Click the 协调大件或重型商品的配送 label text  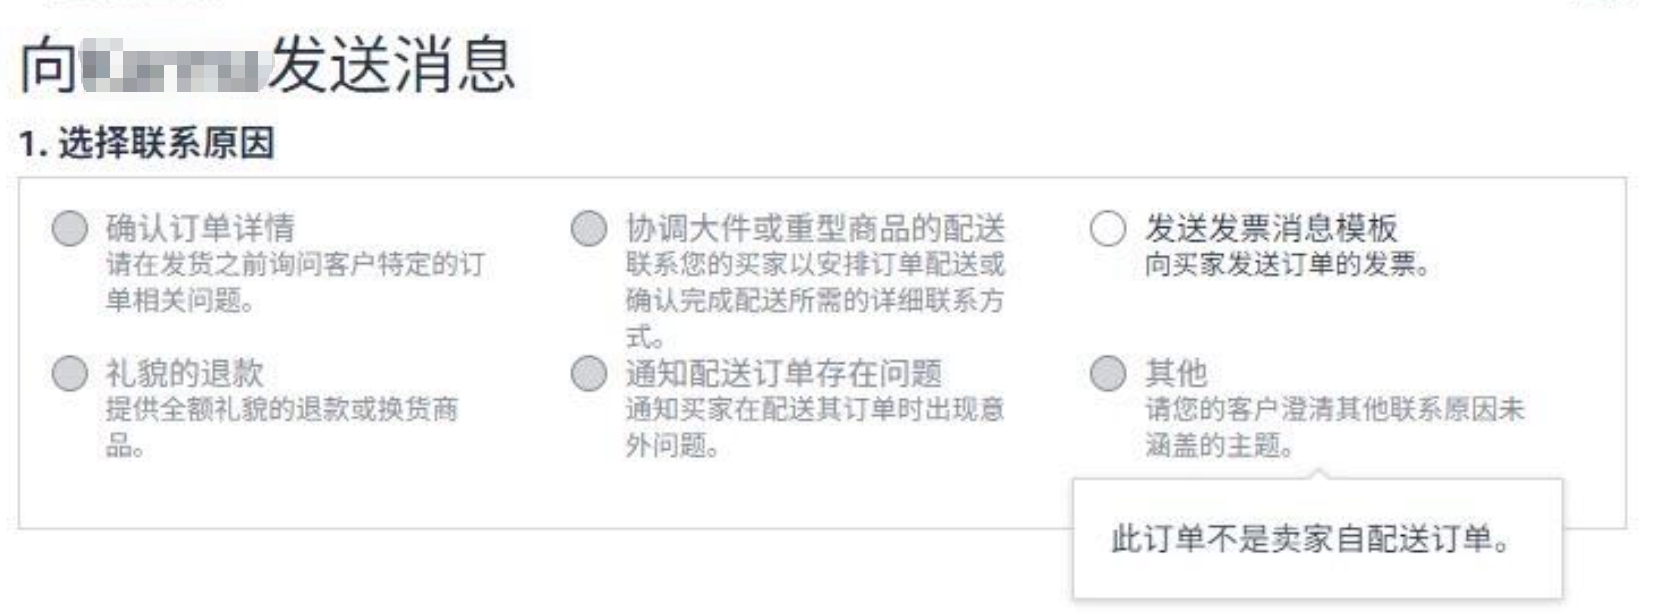click(815, 228)
